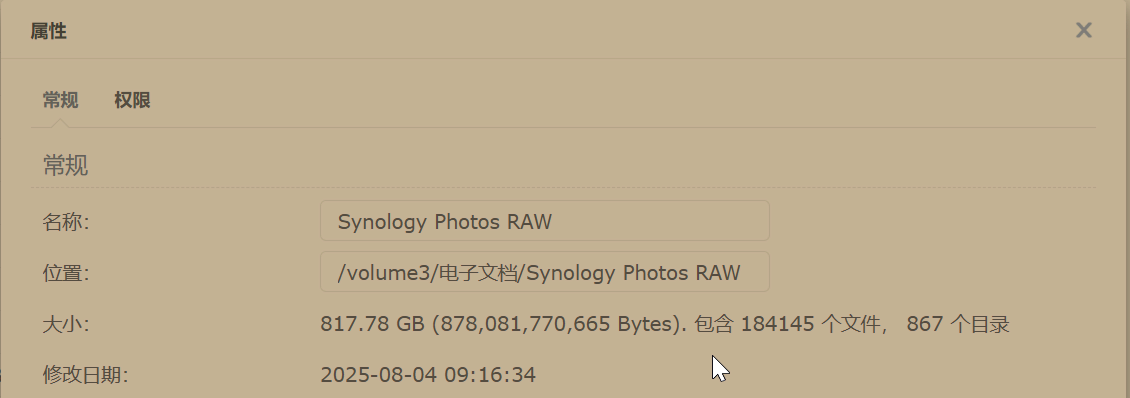Click the word 电子文档 in the location path
The height and width of the screenshot is (398, 1130).
click(x=479, y=273)
